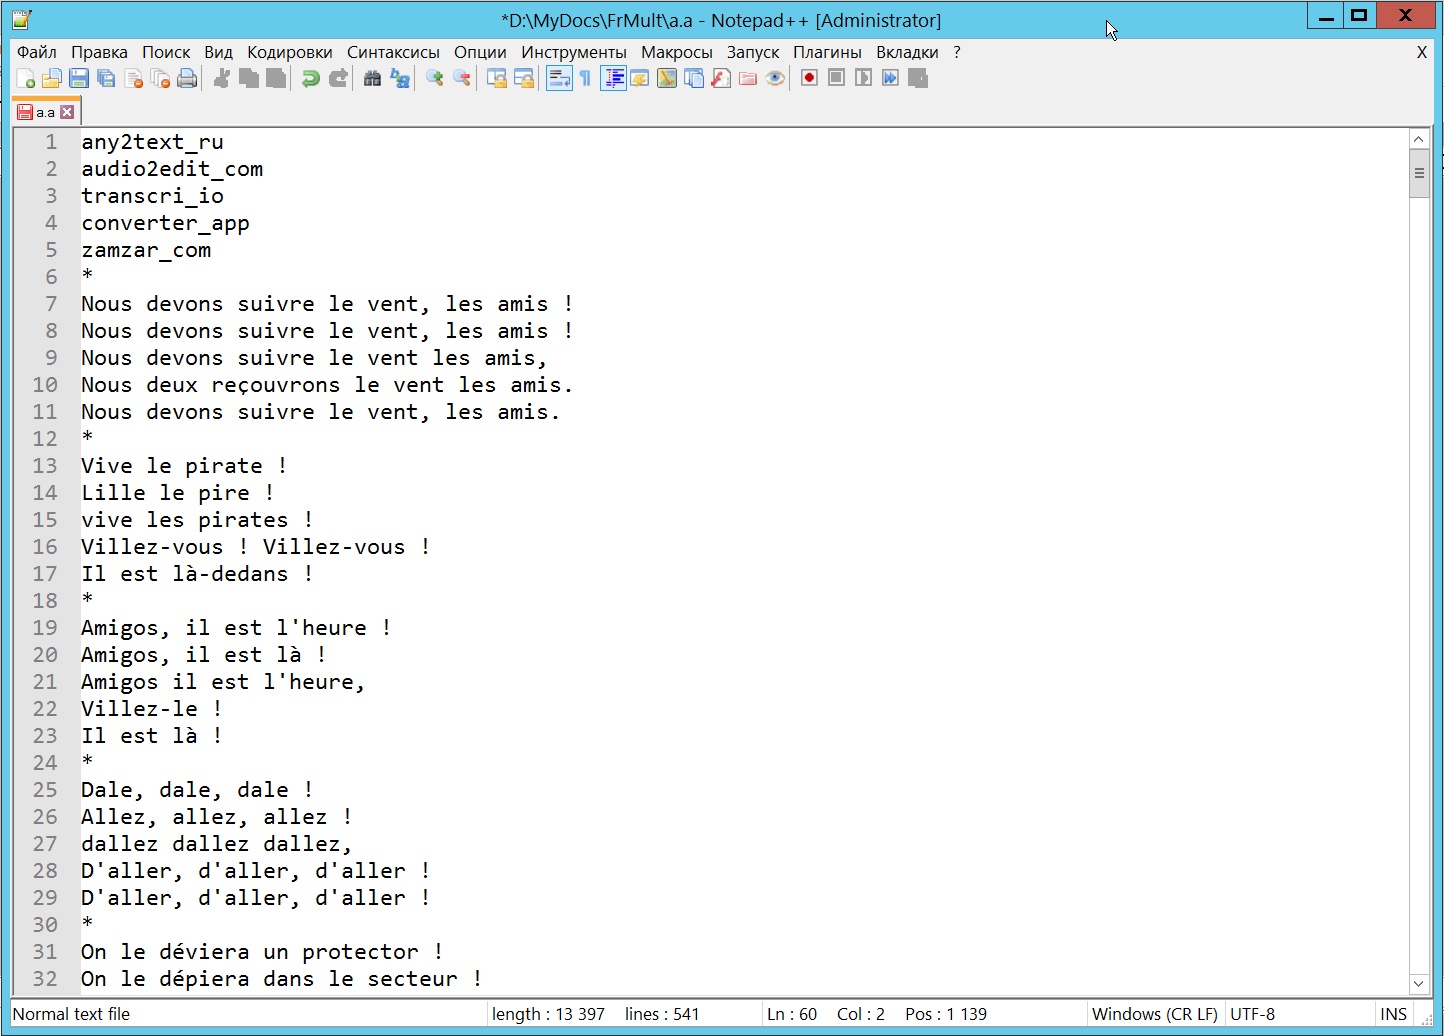
Task: Toggle indent guide display button
Action: tap(613, 78)
